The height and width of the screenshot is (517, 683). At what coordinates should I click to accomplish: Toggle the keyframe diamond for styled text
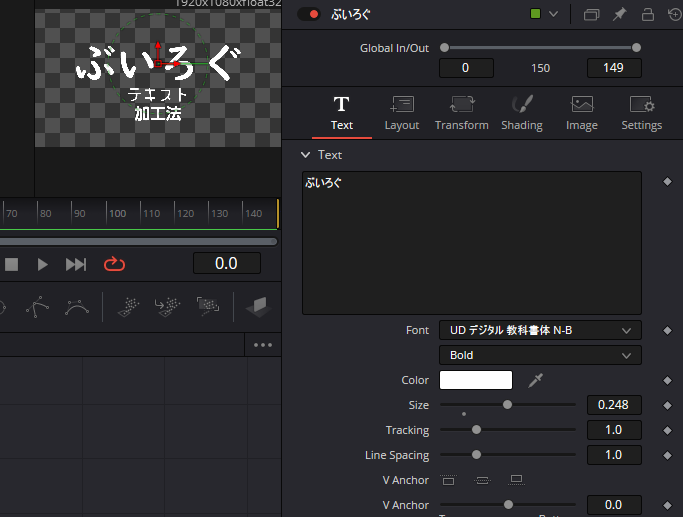667,182
